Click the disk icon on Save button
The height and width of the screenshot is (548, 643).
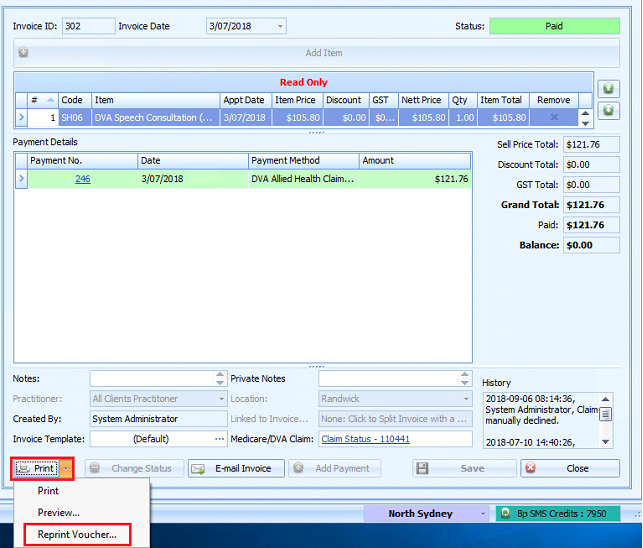coord(422,468)
